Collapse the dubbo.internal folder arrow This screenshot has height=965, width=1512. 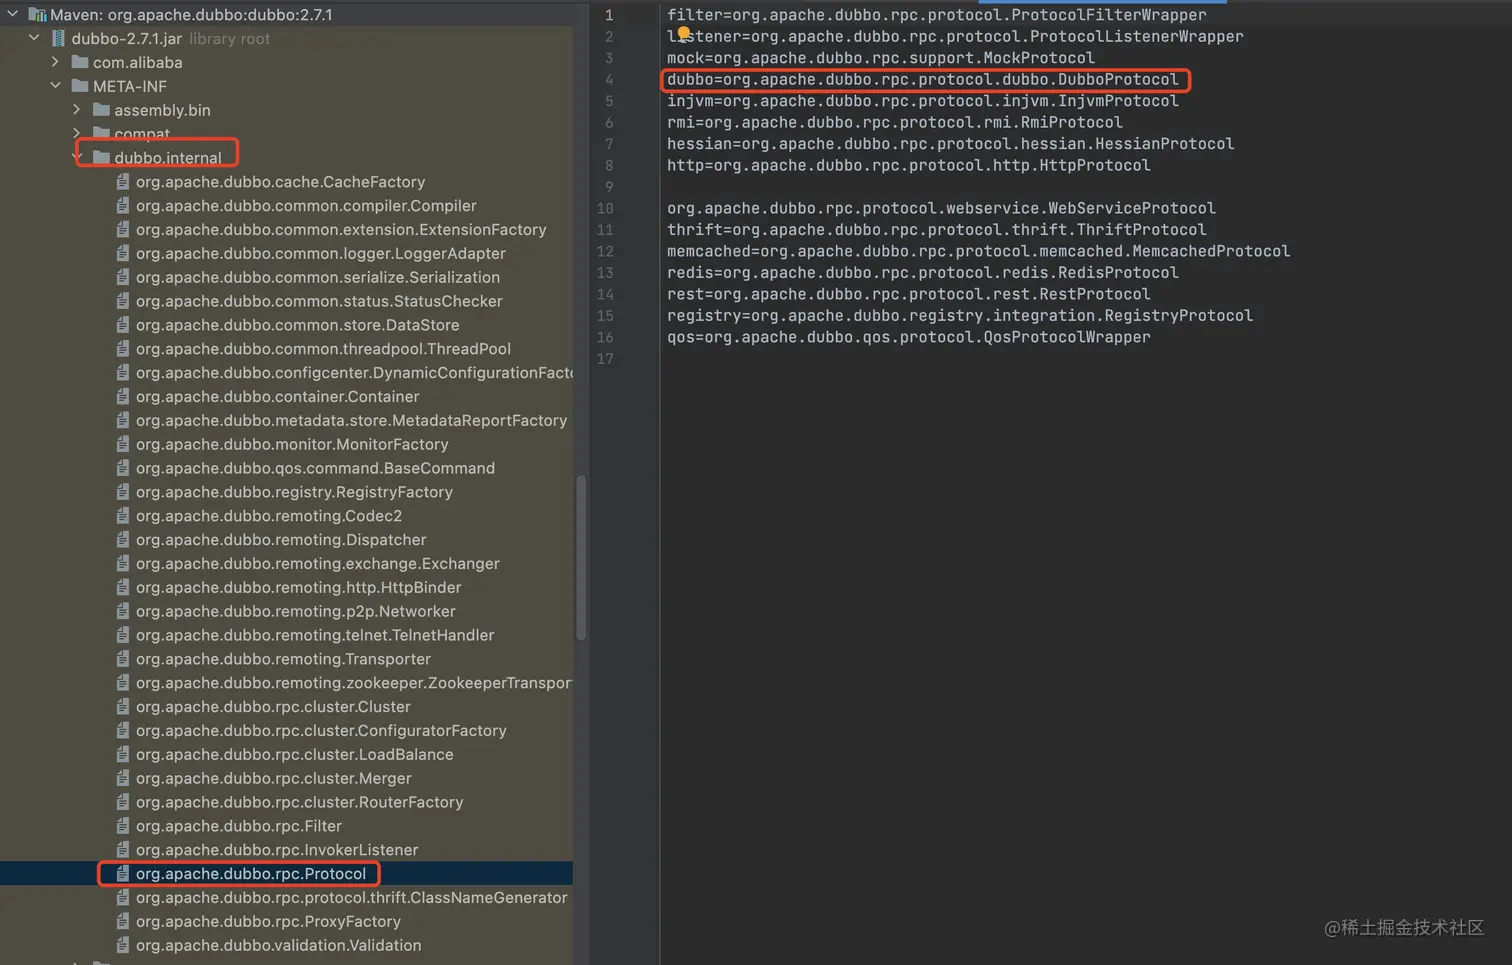(77, 157)
